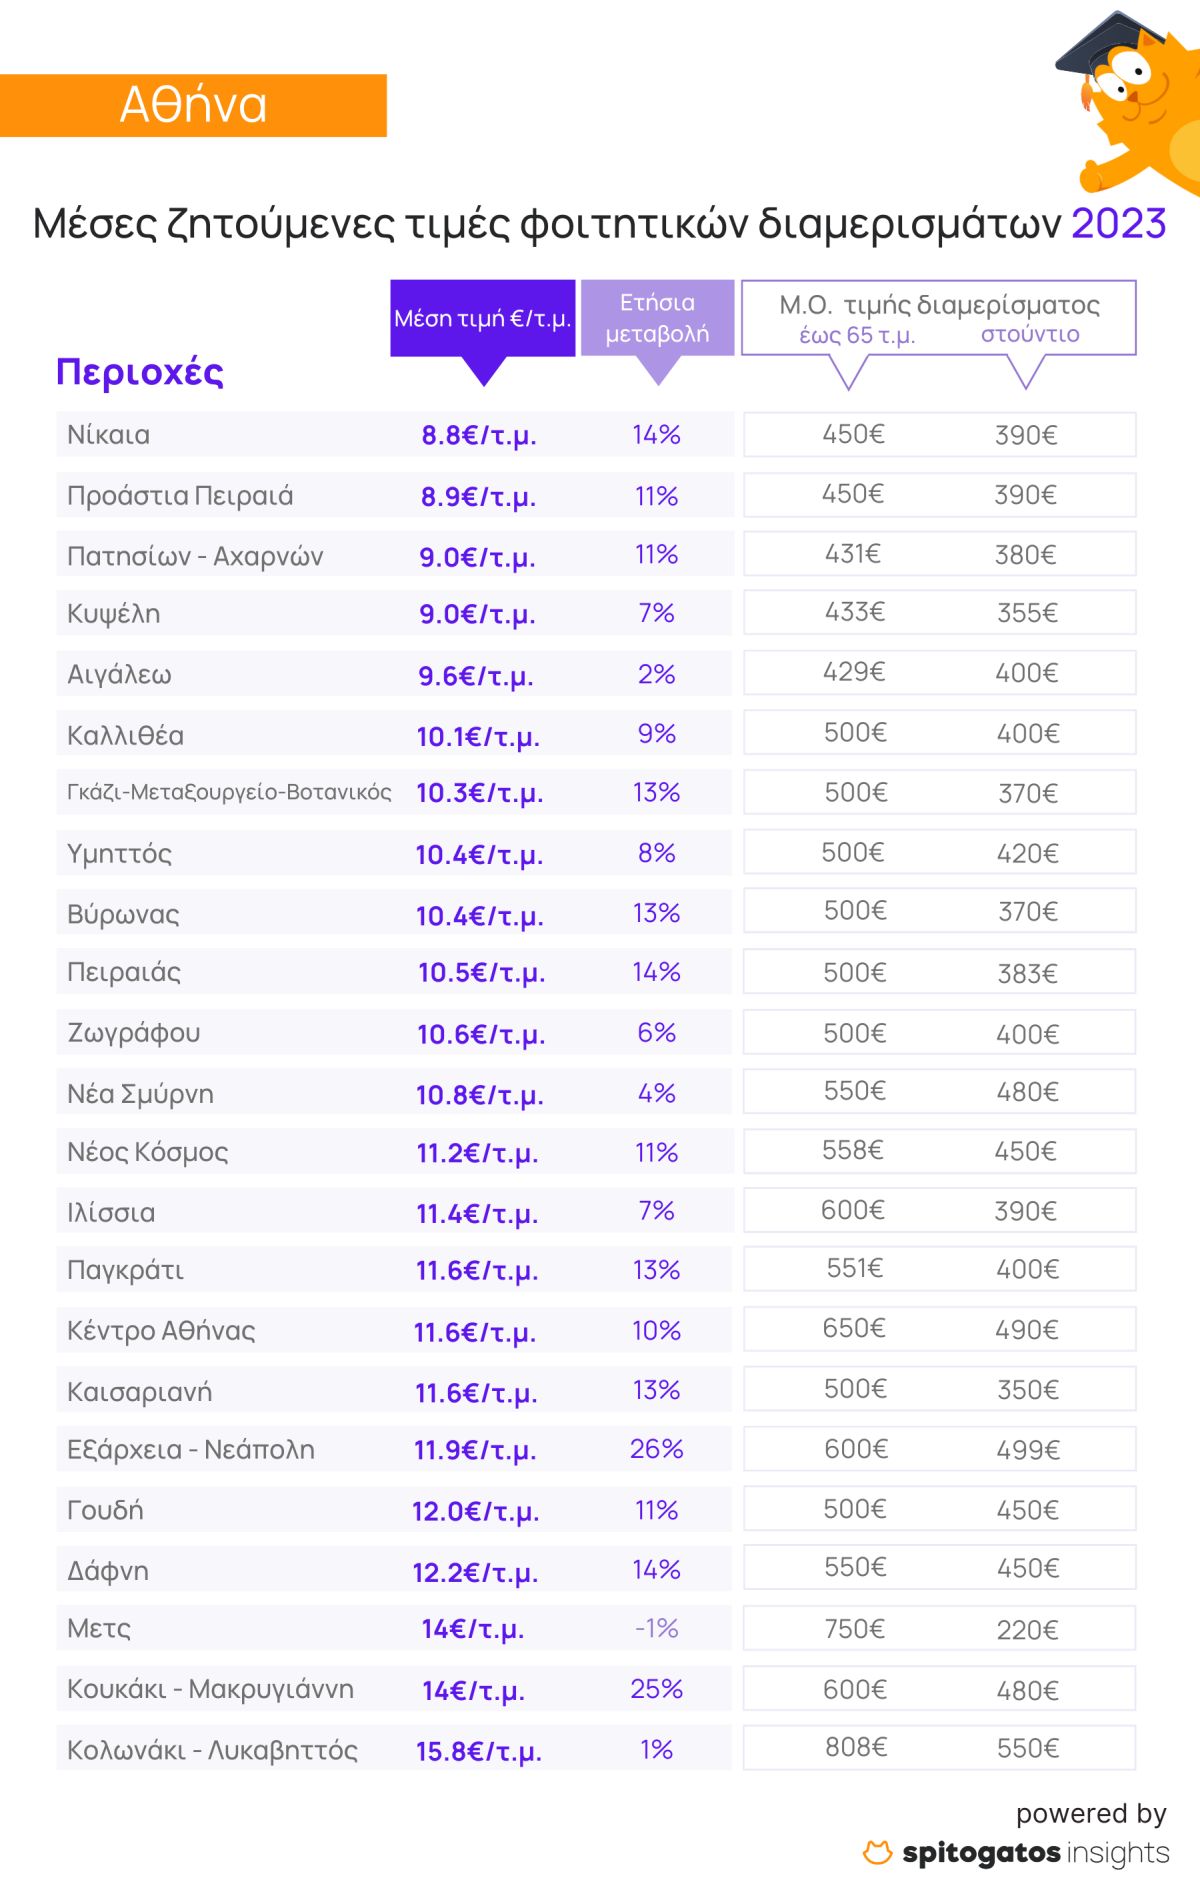The height and width of the screenshot is (1900, 1200).
Task: Click Ζωγράφου price 10.6€/τ.μ.
Action: point(481,1033)
